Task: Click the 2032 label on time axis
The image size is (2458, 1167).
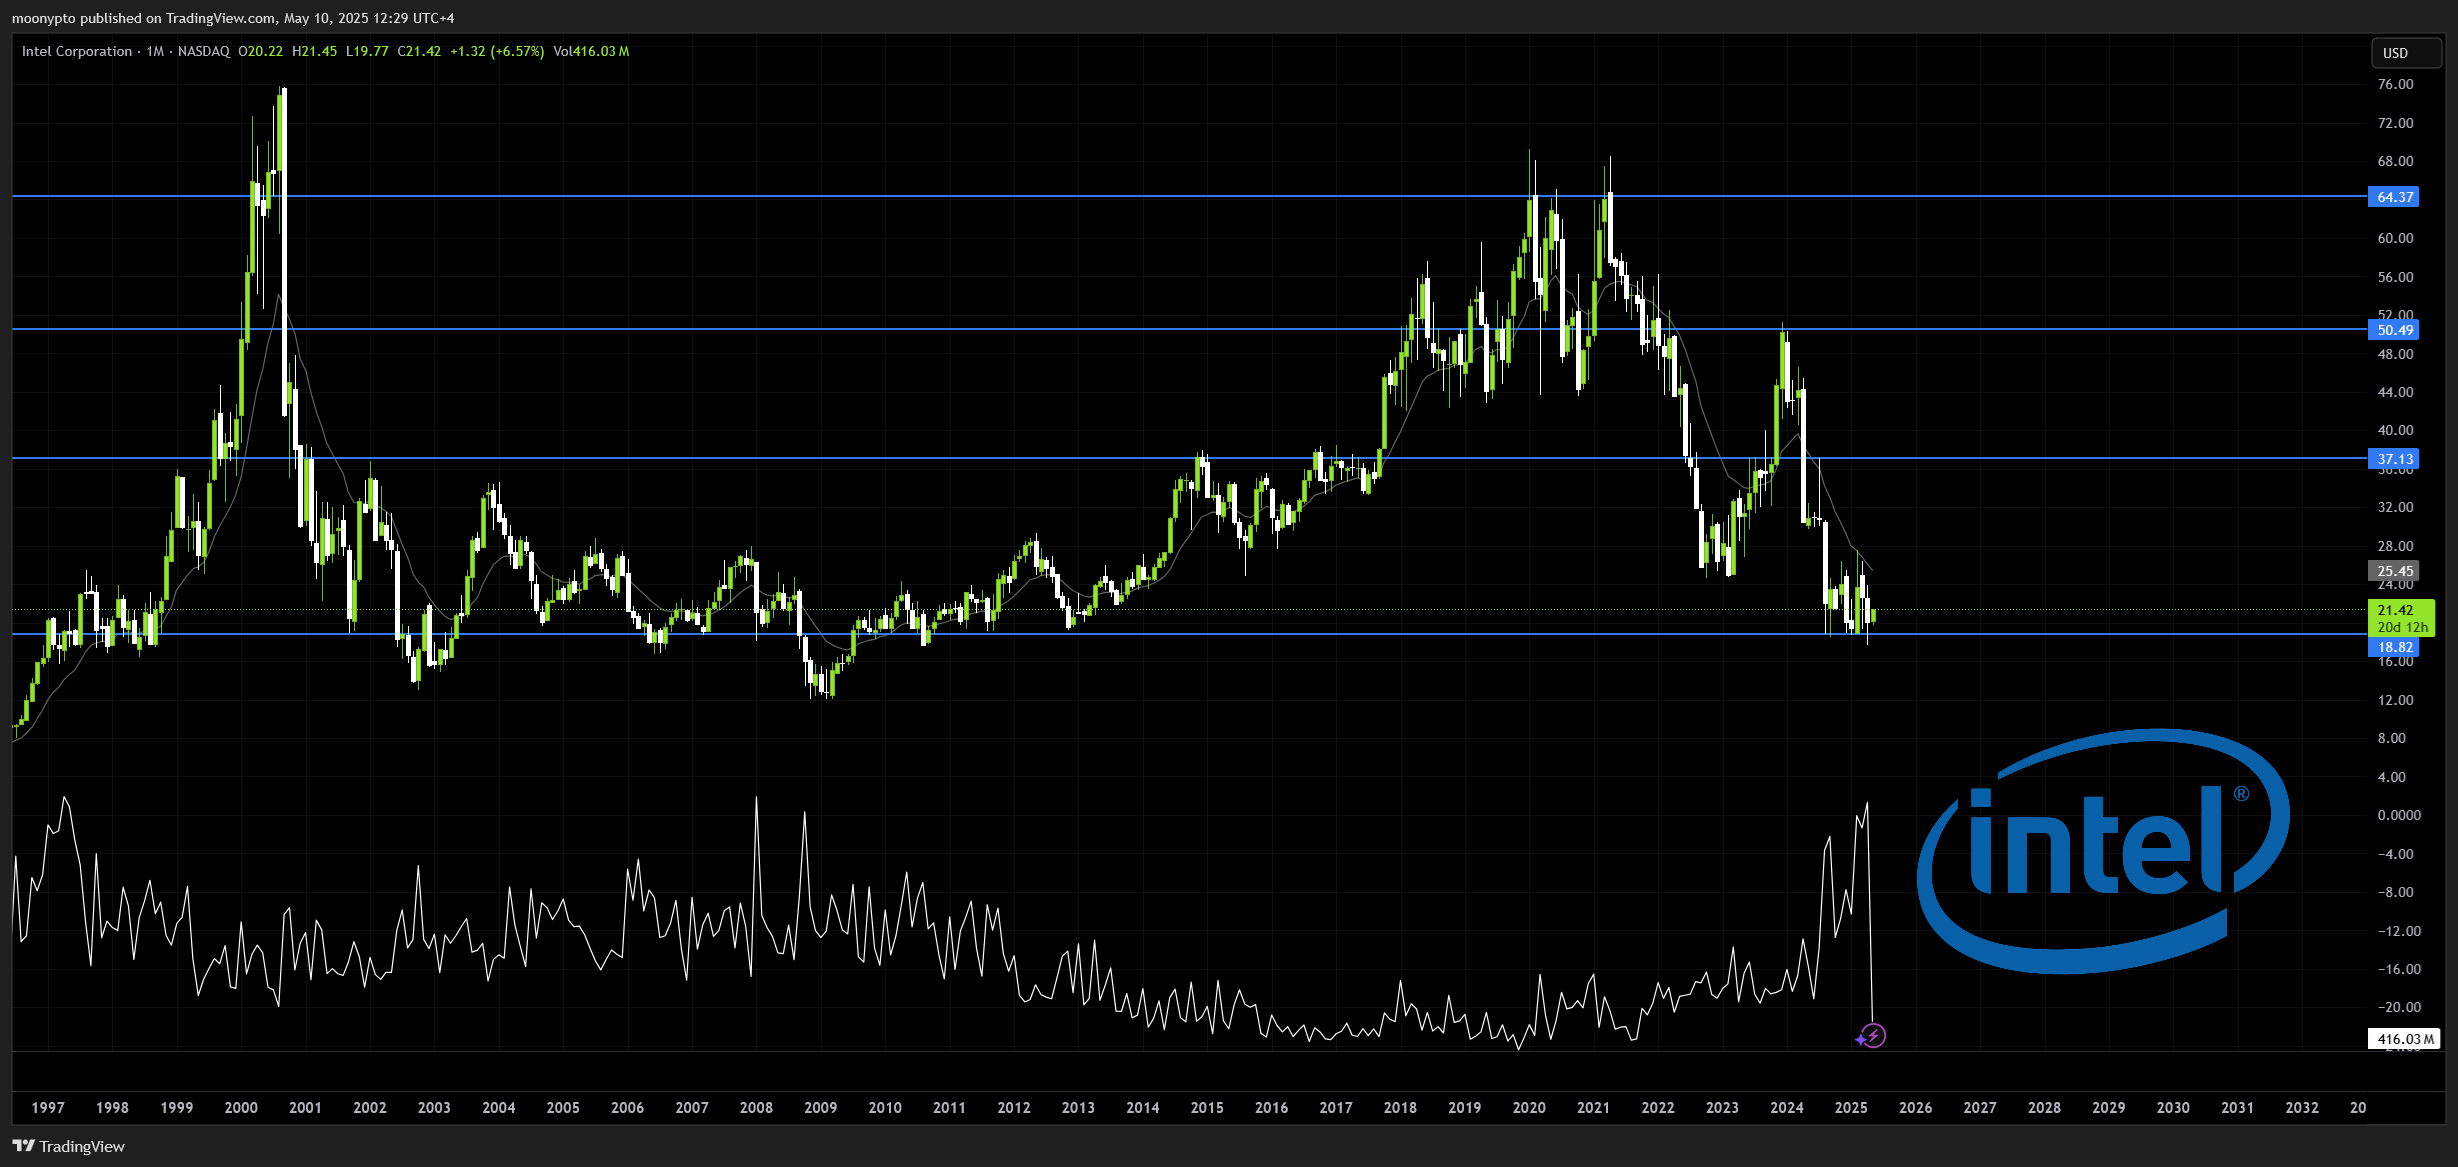Action: (2302, 1107)
